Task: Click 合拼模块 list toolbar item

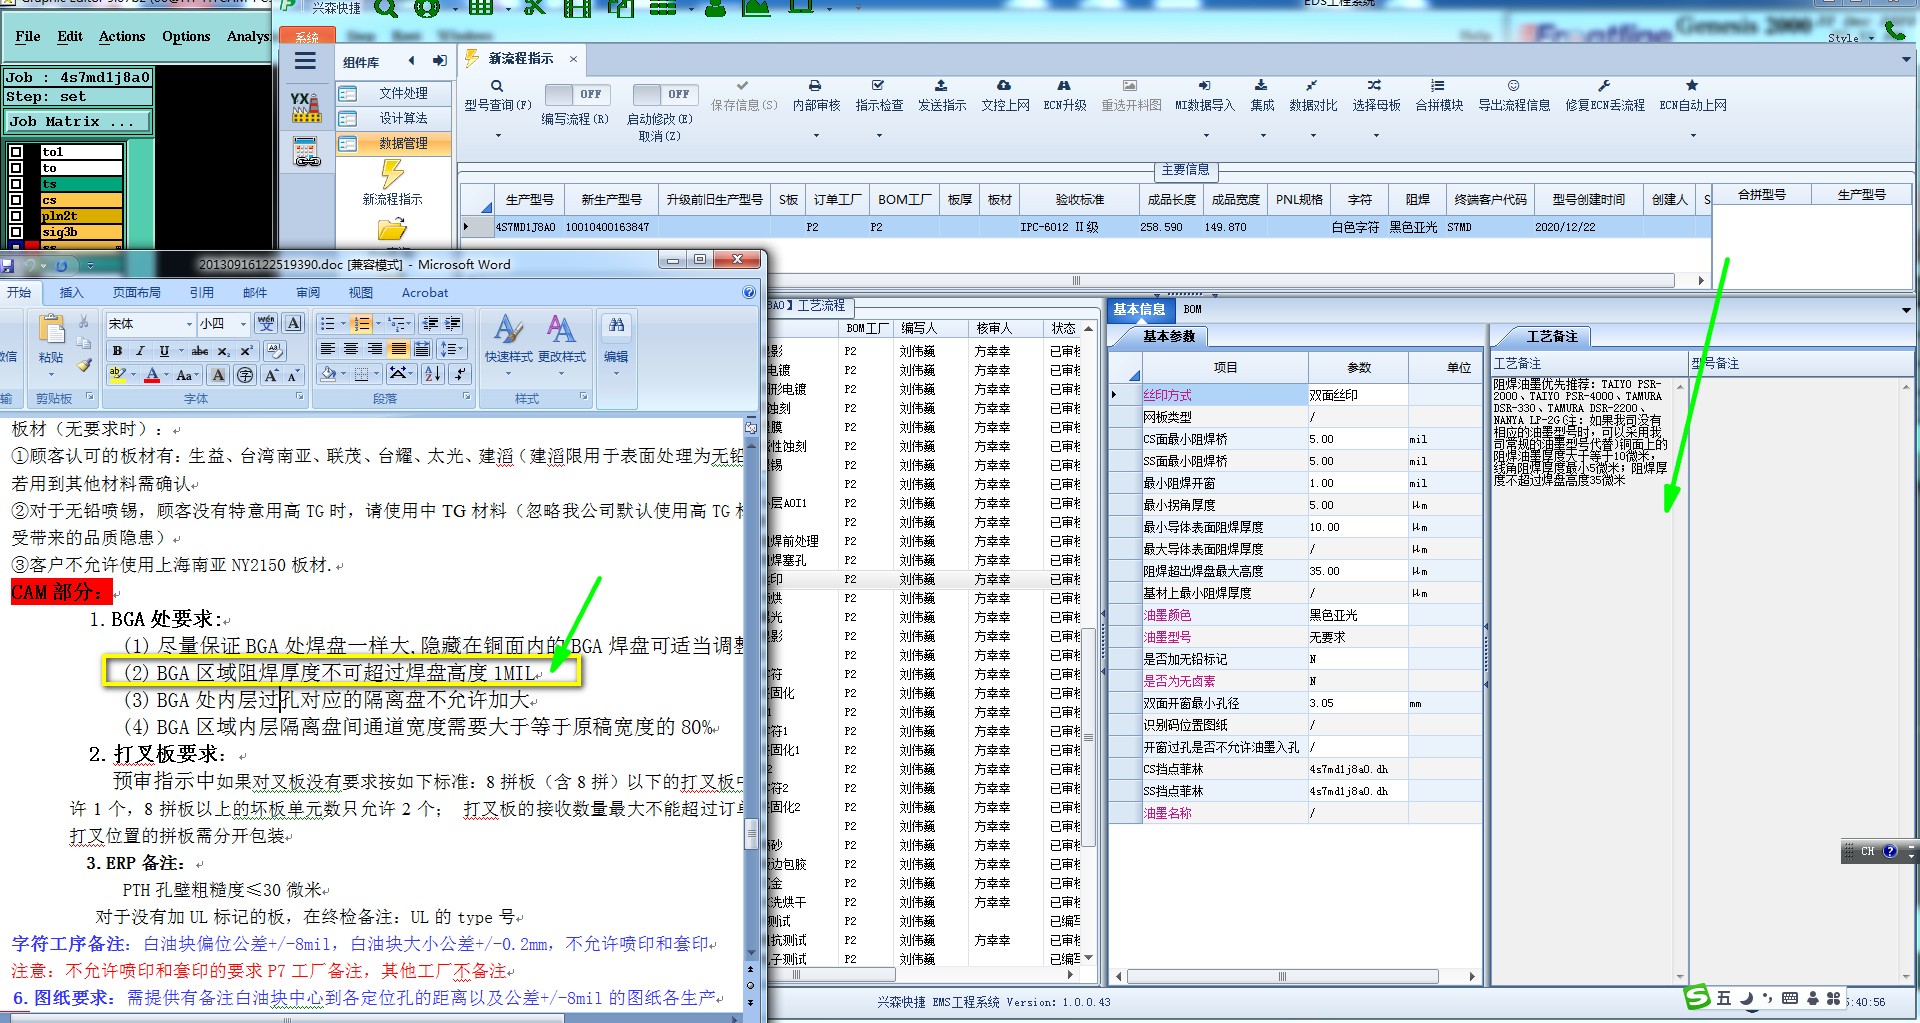Action: point(1439,96)
